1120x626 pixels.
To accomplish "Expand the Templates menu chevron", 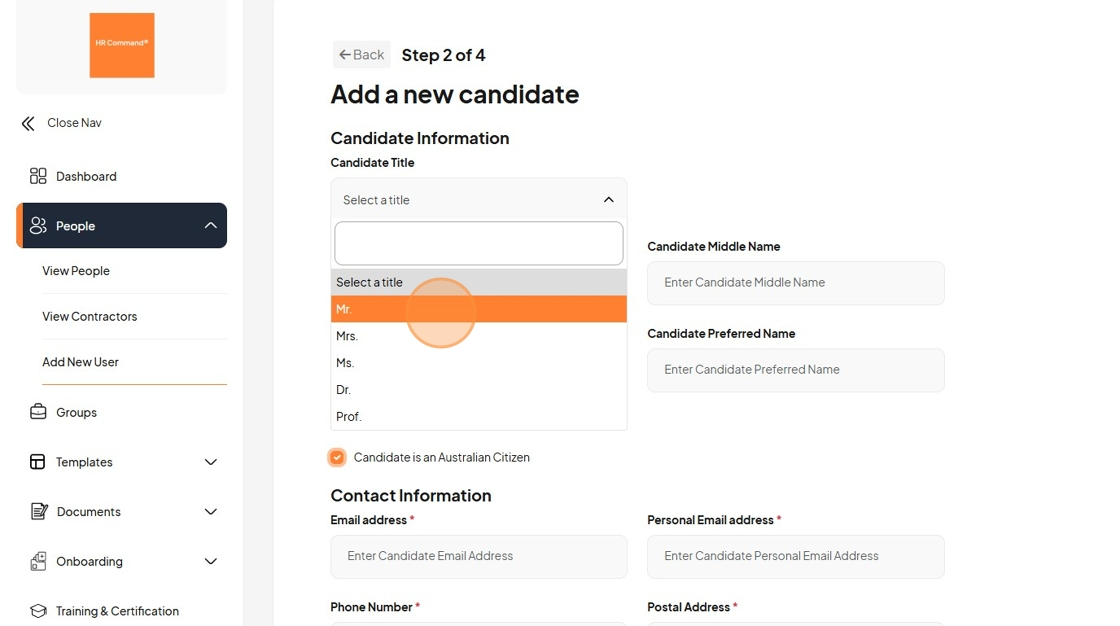I will 211,462.
